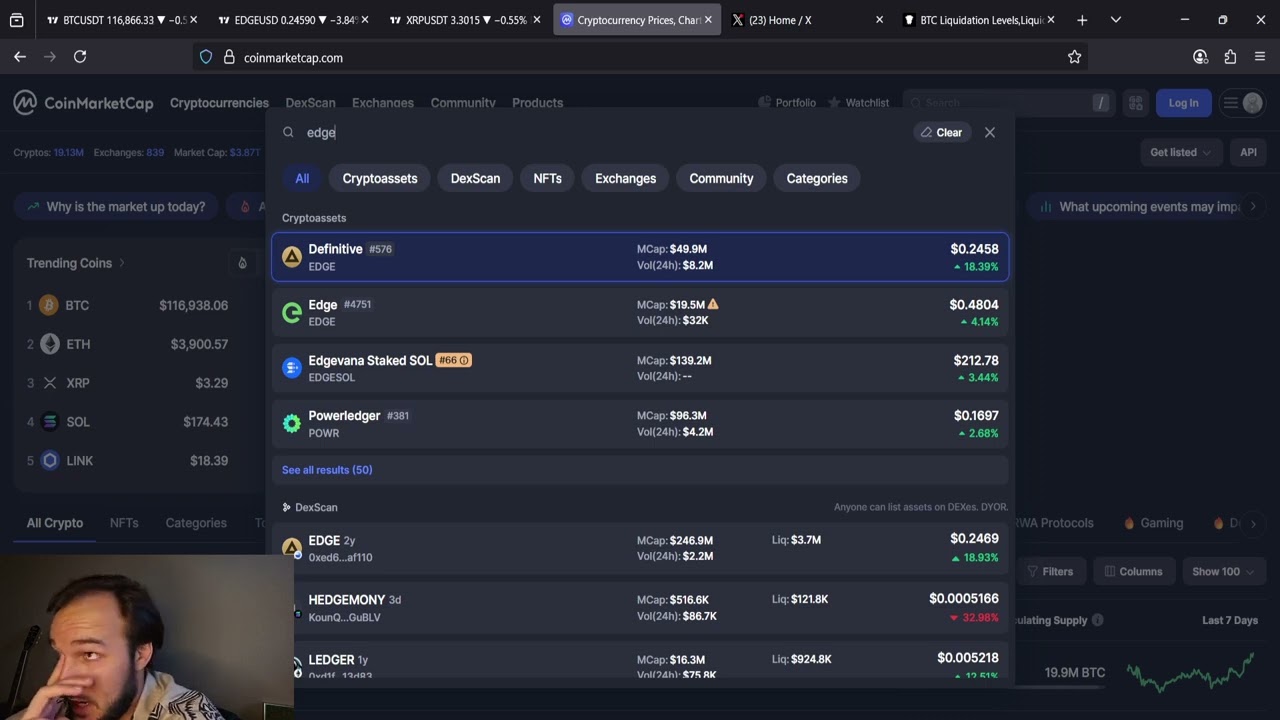
Task: Click the Solana icon in Trending Coins
Action: (49, 422)
